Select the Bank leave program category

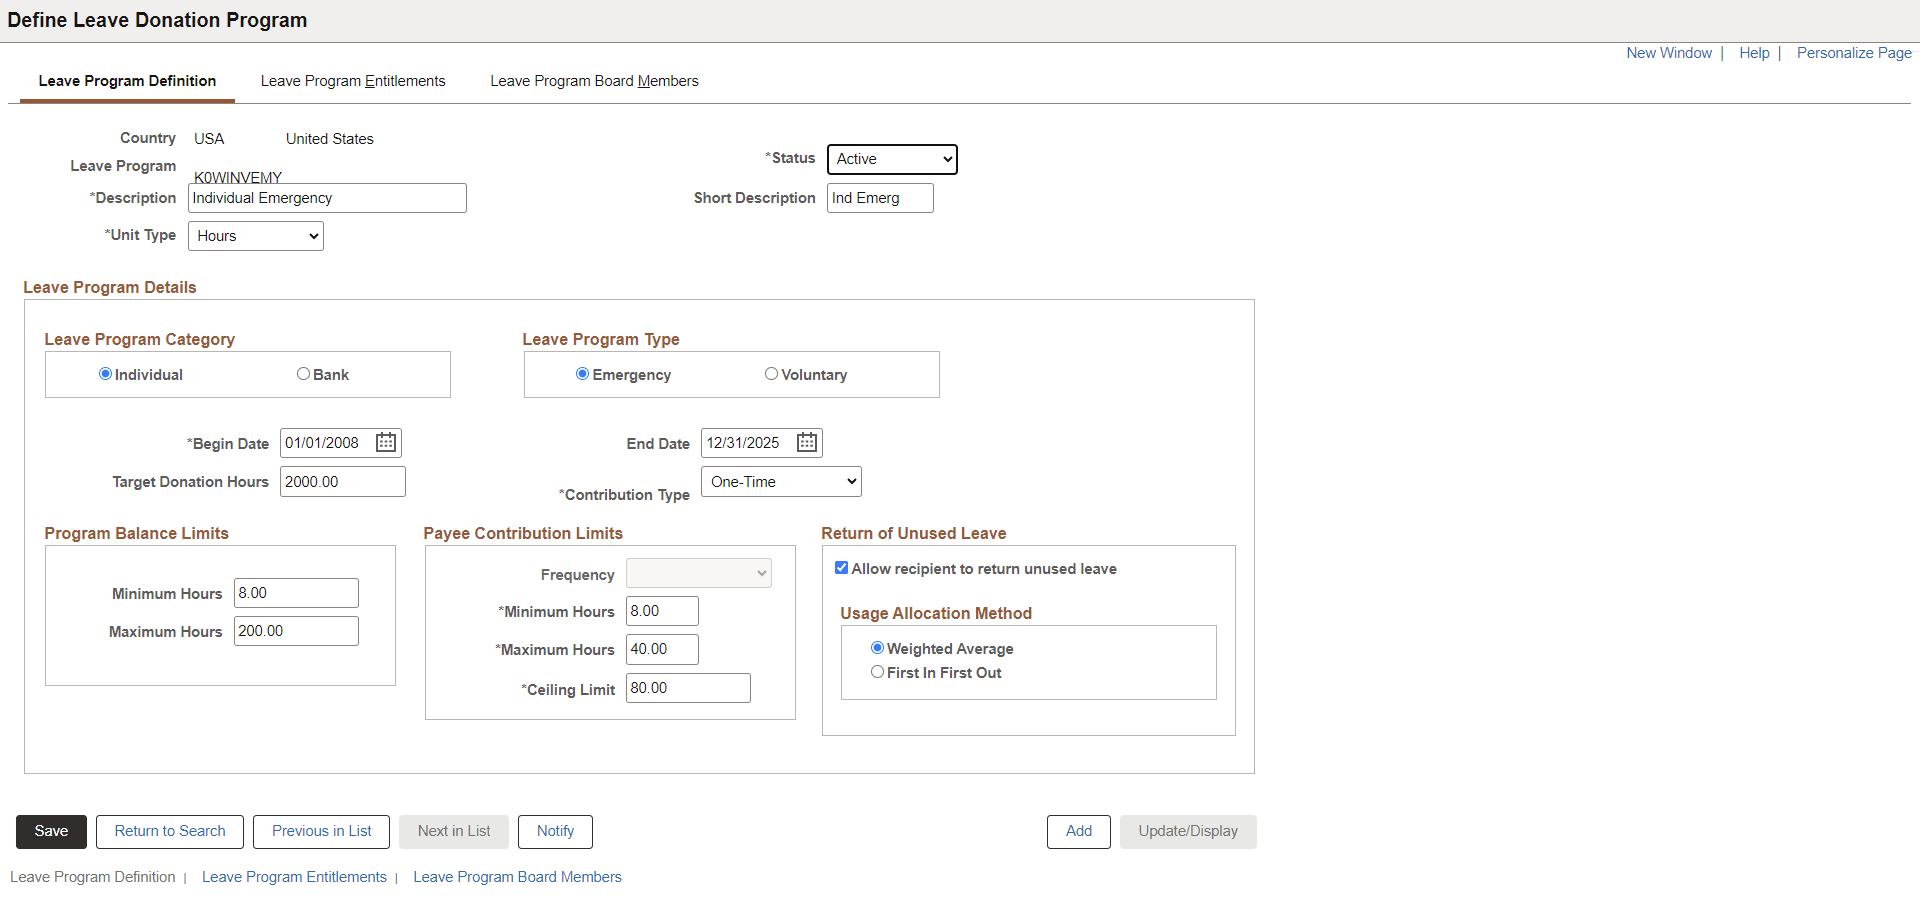click(303, 373)
